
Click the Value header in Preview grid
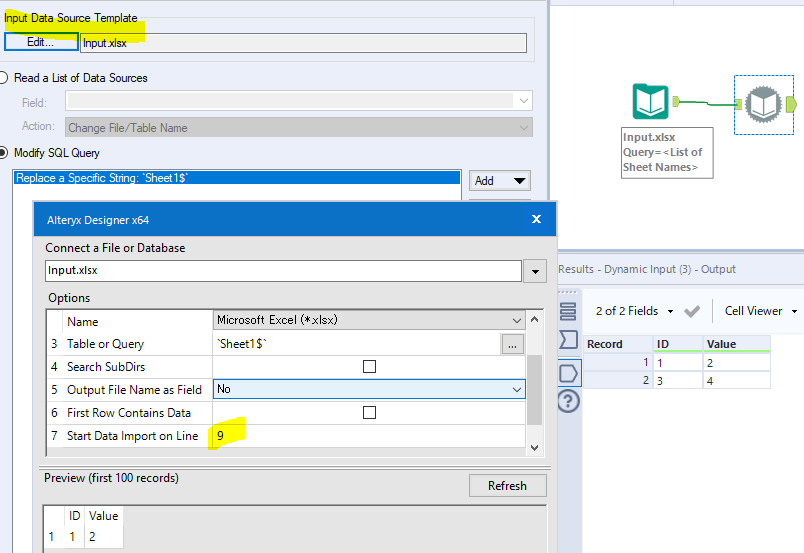(x=104, y=516)
